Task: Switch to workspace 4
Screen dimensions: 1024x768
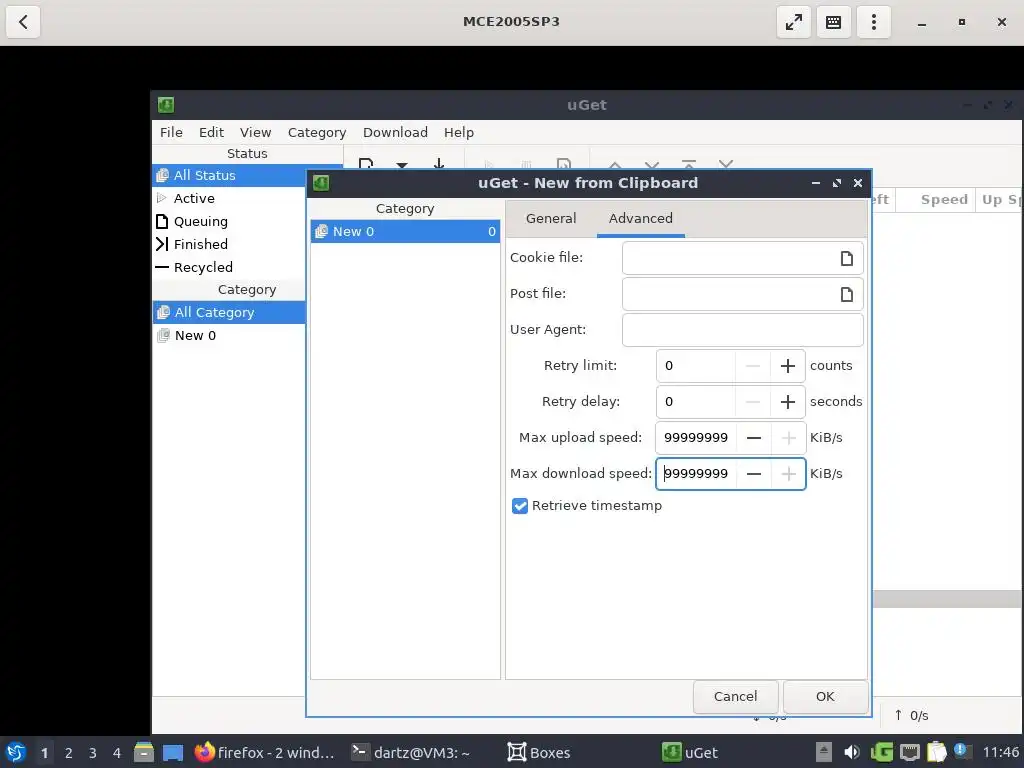Action: 117,753
